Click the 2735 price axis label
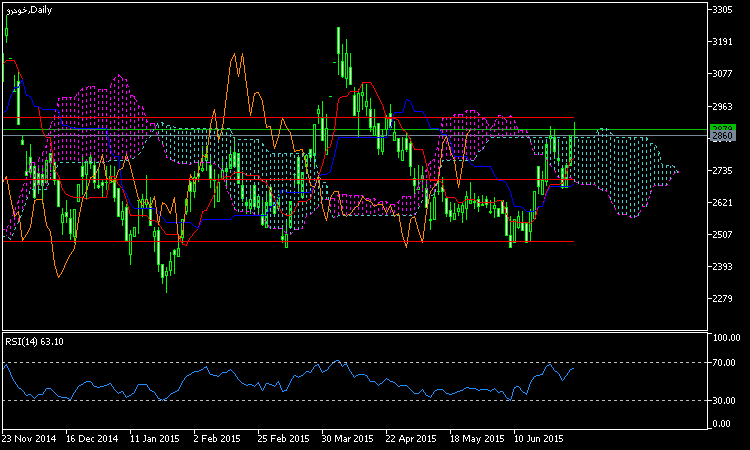This screenshot has height=450, width=750. tap(722, 171)
